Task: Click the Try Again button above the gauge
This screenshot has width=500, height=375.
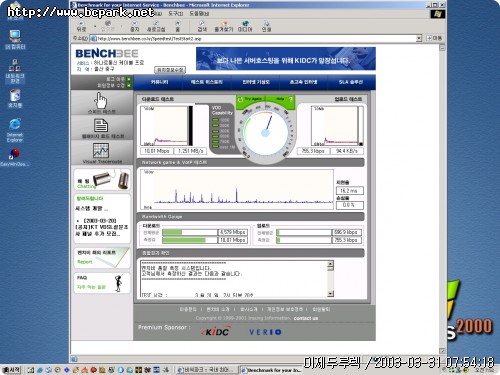Action: point(251,99)
